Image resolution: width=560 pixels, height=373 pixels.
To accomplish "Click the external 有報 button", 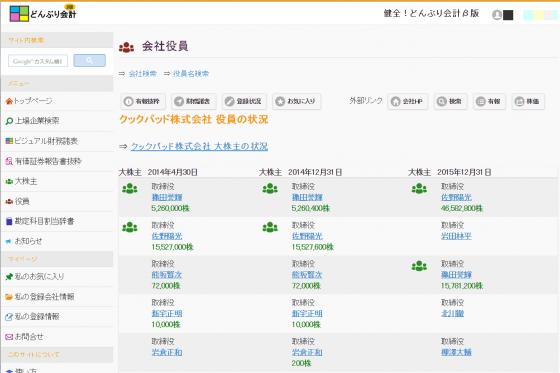I will [489, 101].
